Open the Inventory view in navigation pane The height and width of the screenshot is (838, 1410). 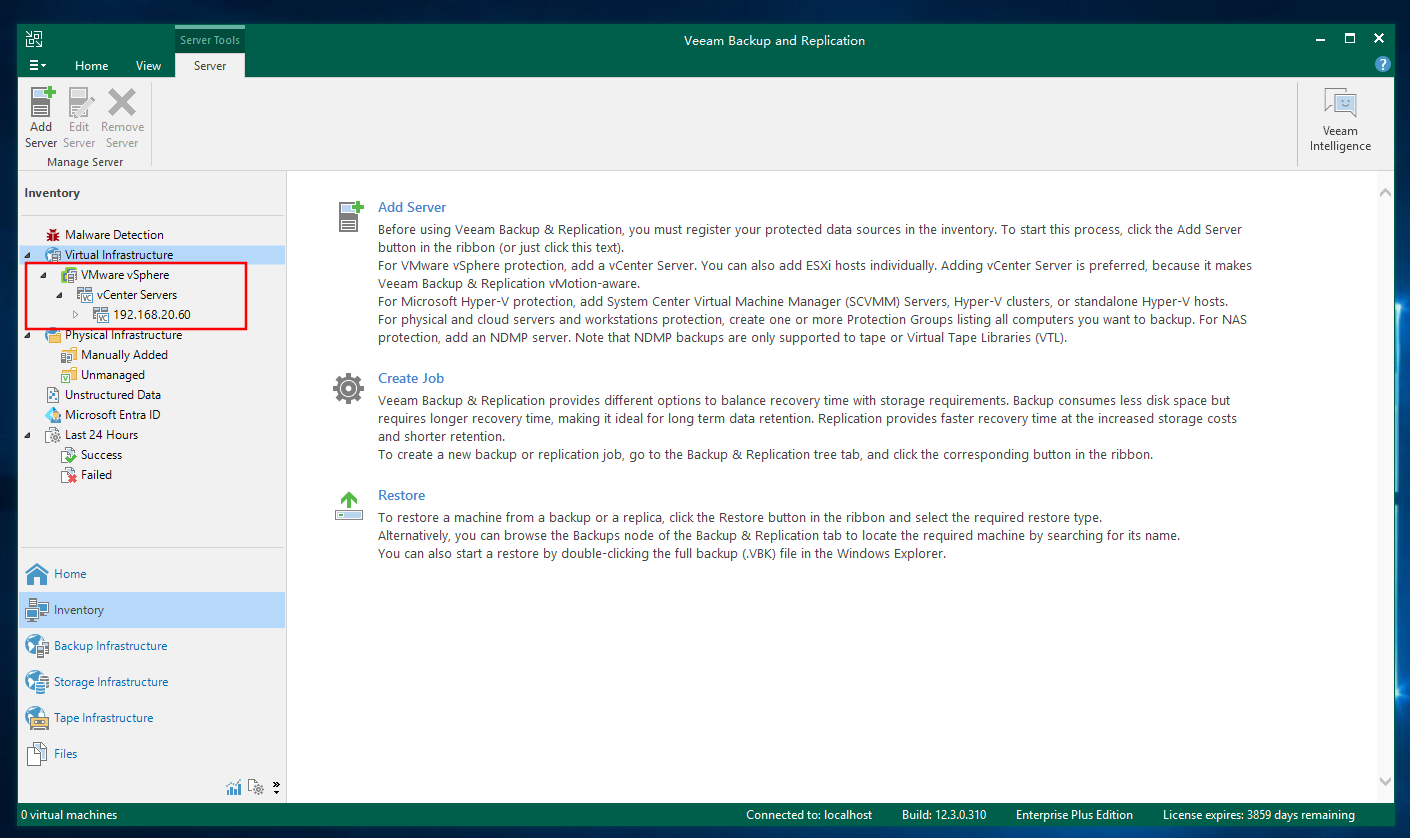(x=152, y=610)
